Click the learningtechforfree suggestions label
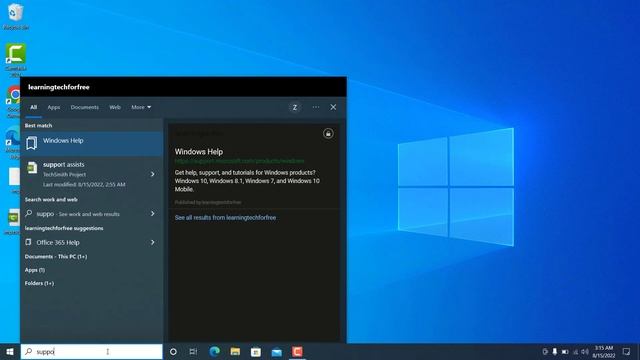This screenshot has height=360, width=640. coord(64,228)
